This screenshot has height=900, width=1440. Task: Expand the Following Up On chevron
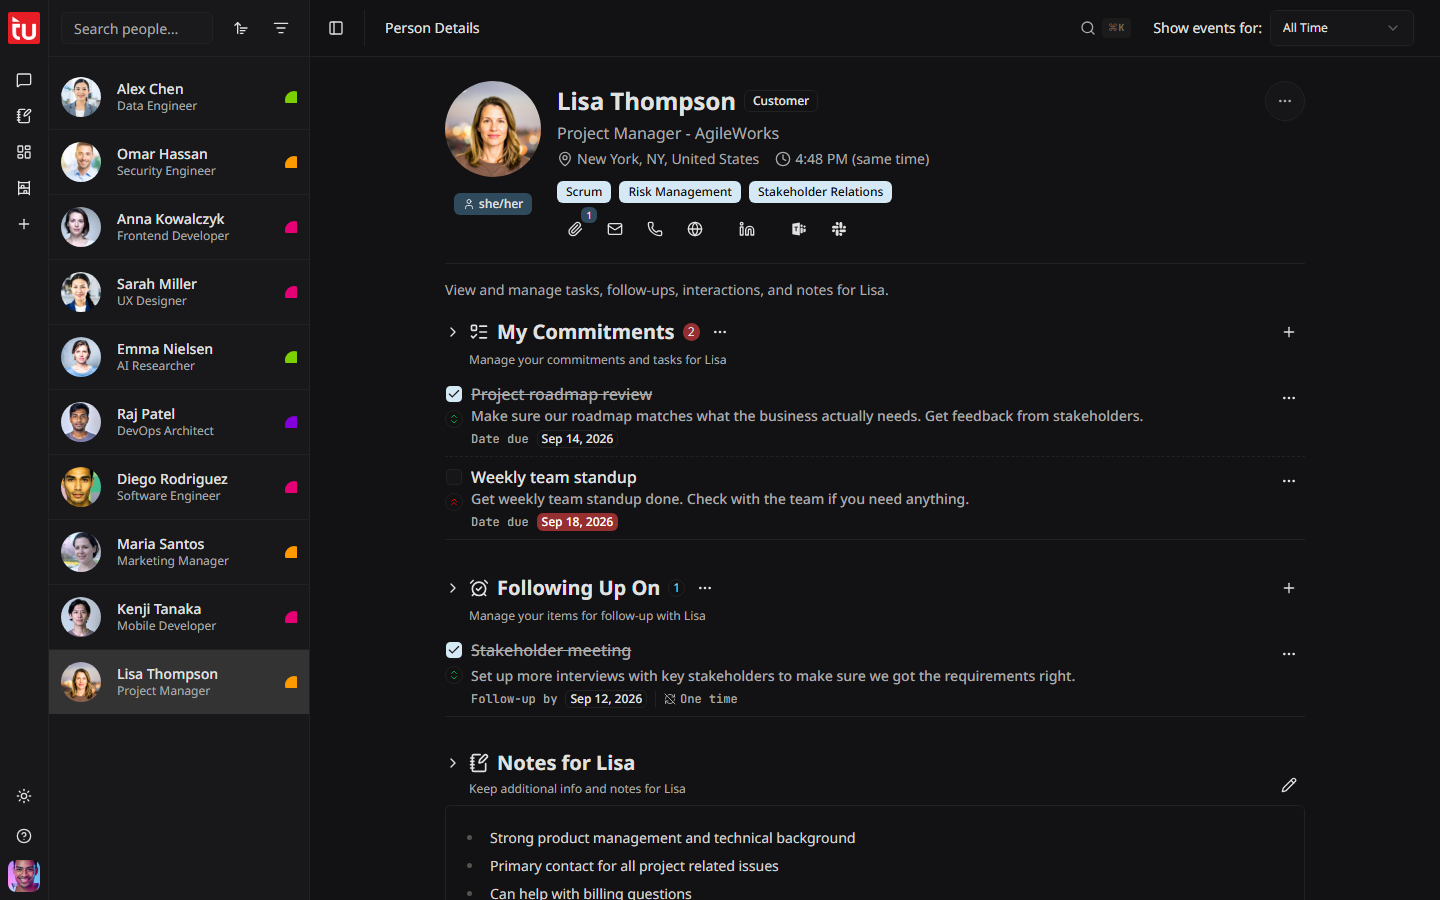tap(453, 588)
